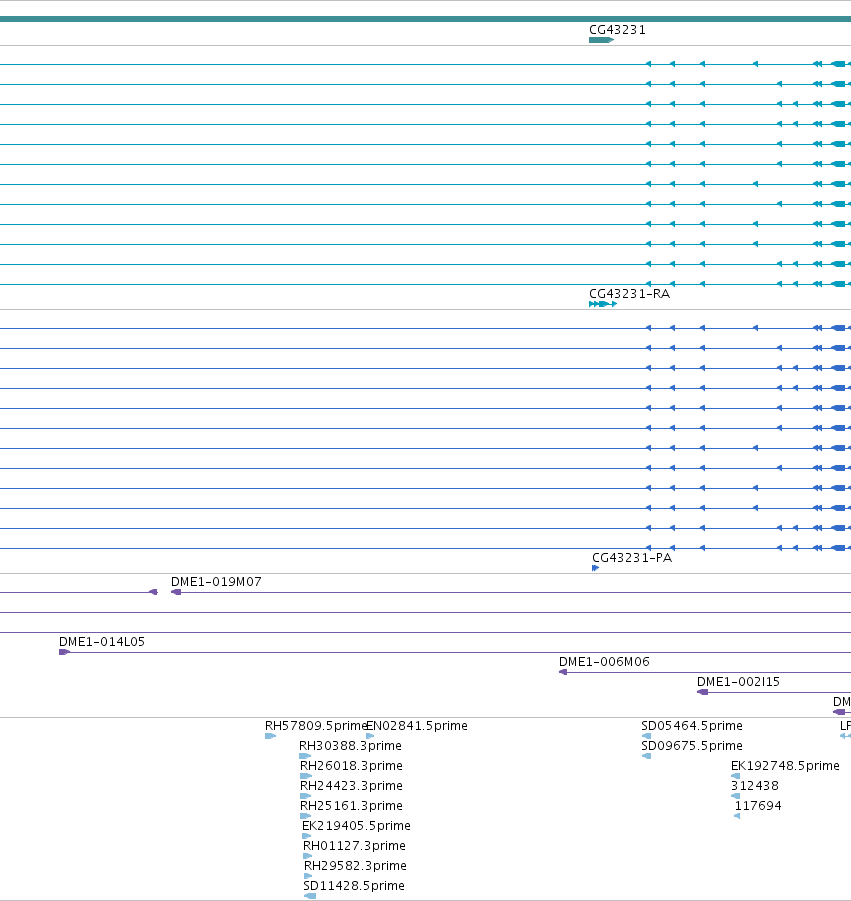Select the CG43231-RA transcript glyph
Image resolution: width=851 pixels, height=901 pixels.
click(x=603, y=304)
